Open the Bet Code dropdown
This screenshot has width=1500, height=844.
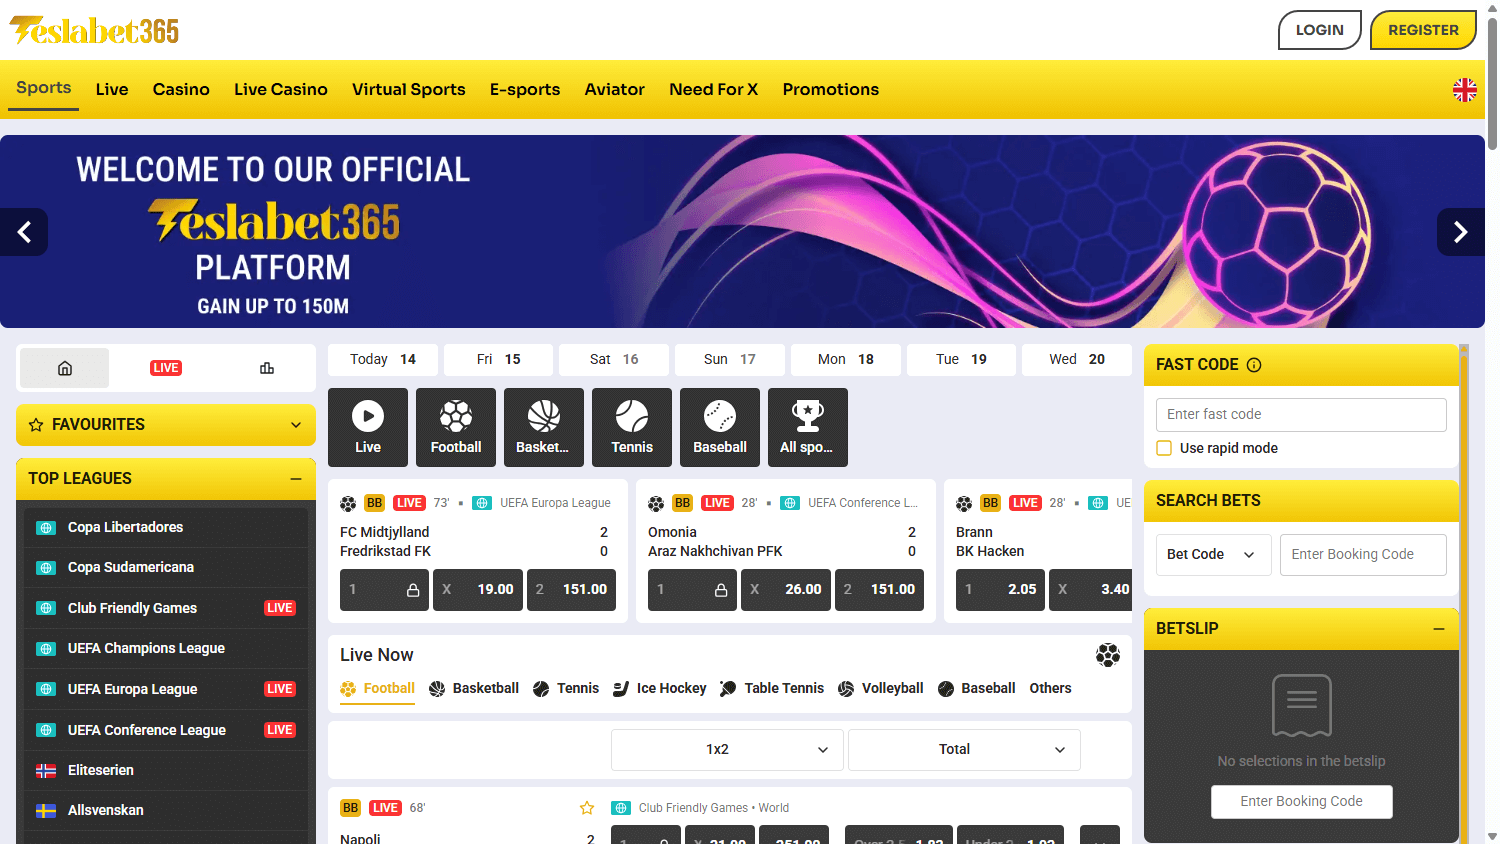1213,554
